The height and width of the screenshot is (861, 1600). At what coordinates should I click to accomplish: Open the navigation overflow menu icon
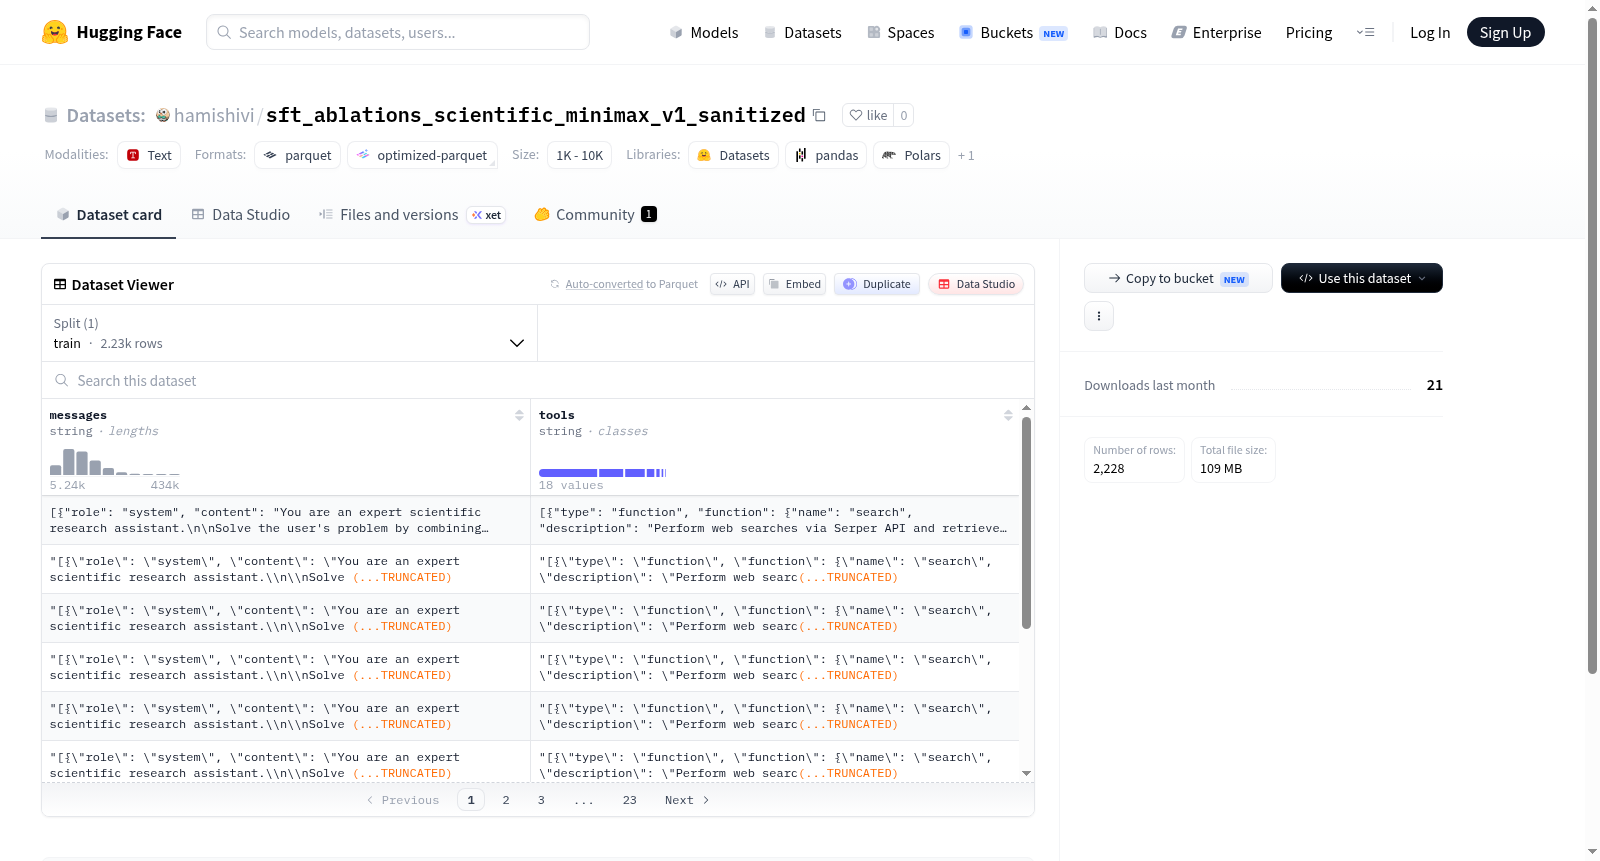tap(1365, 32)
